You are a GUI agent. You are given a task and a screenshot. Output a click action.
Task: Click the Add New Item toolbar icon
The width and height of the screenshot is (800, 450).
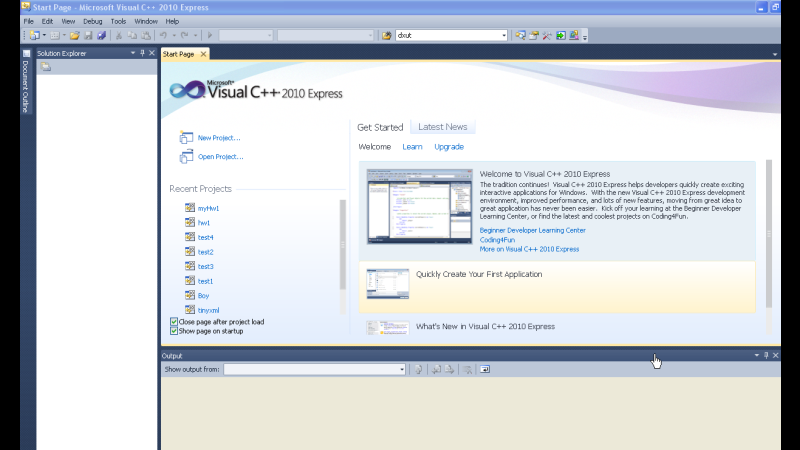(55, 35)
